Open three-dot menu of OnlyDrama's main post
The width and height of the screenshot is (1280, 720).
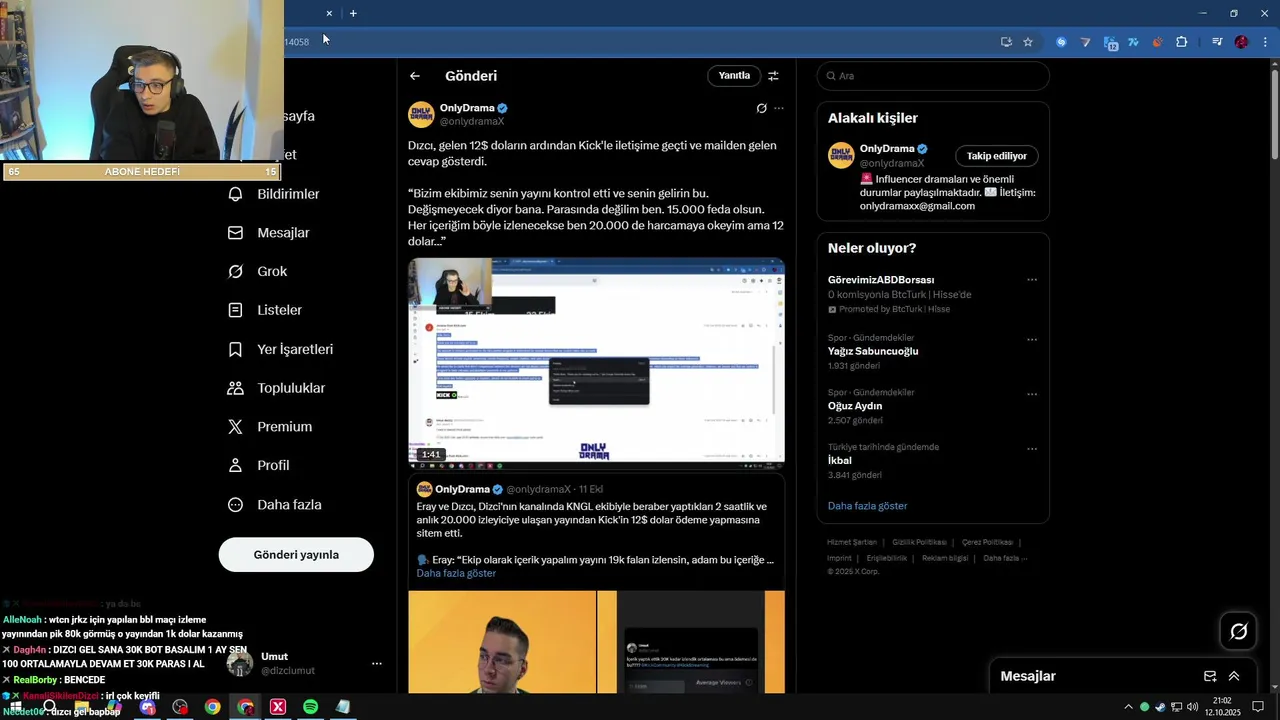click(x=779, y=108)
